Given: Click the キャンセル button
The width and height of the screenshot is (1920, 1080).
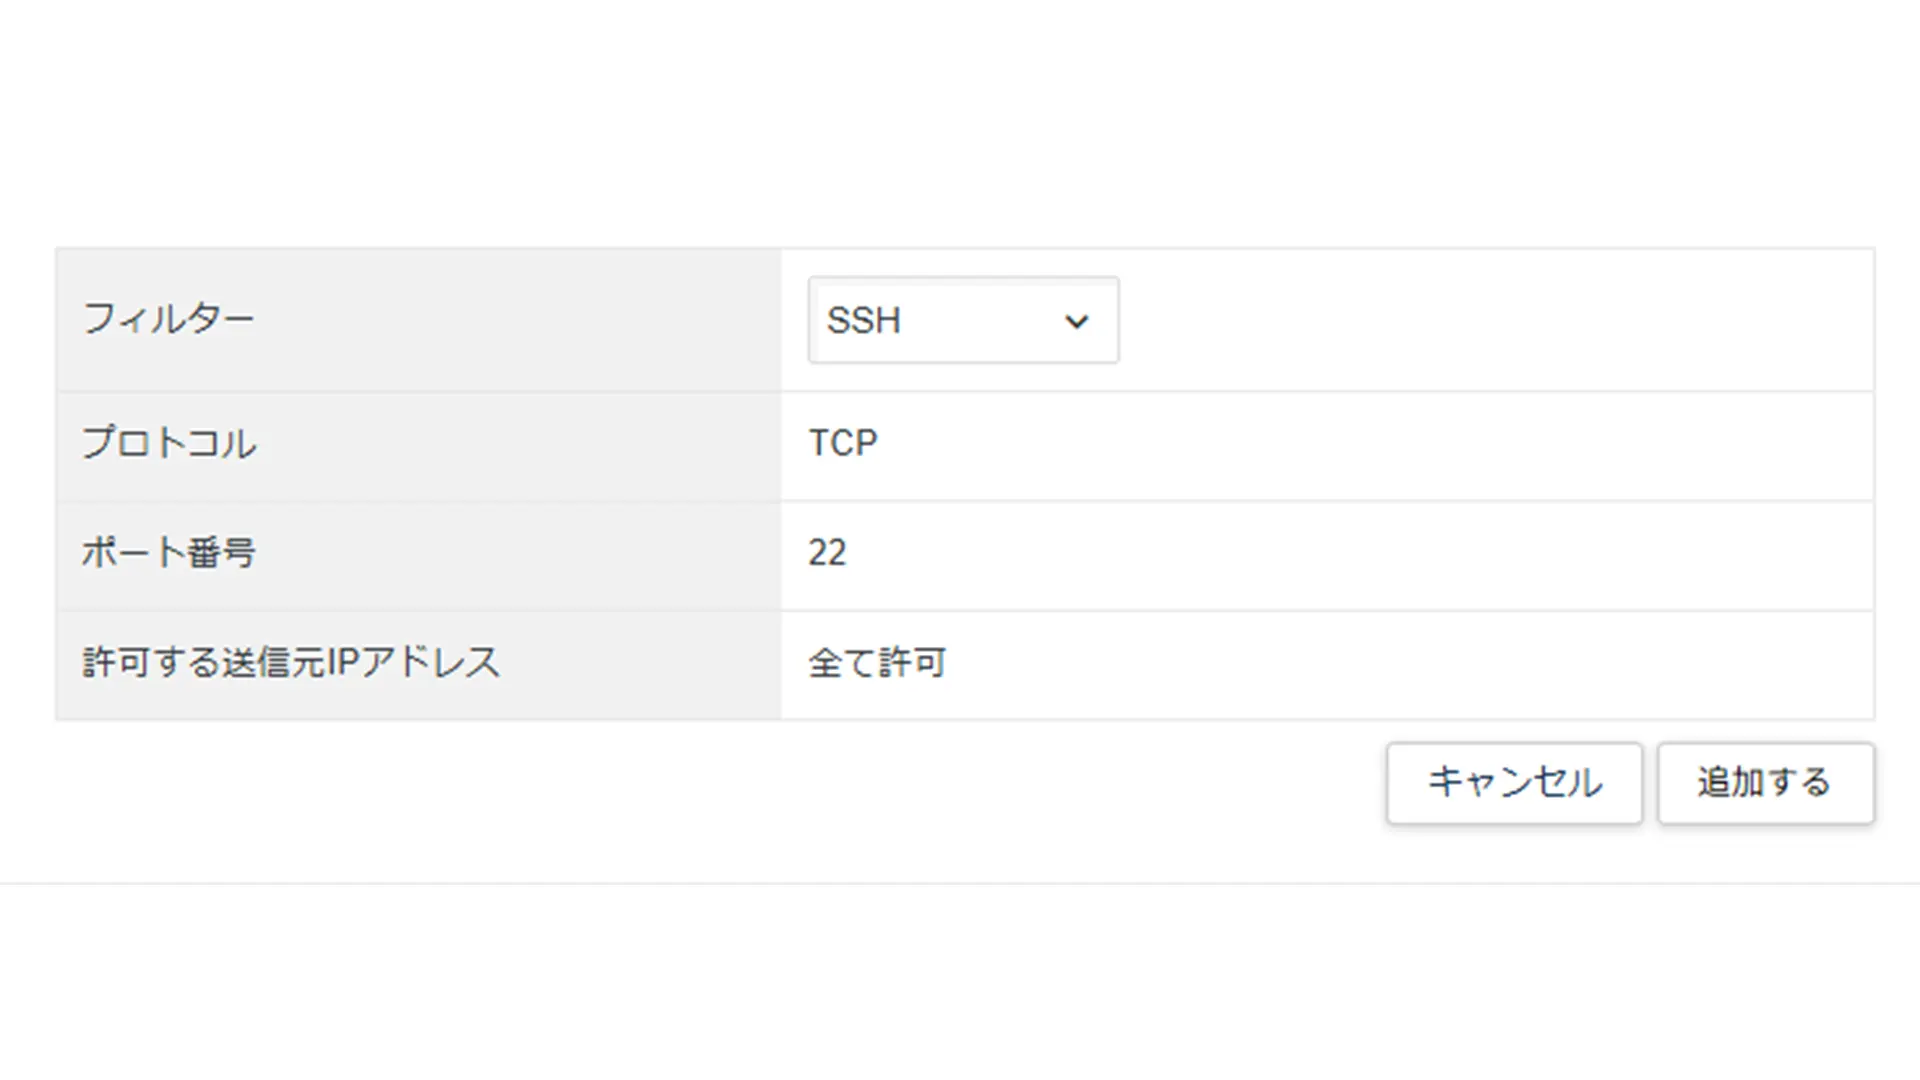Looking at the screenshot, I should pyautogui.click(x=1514, y=783).
